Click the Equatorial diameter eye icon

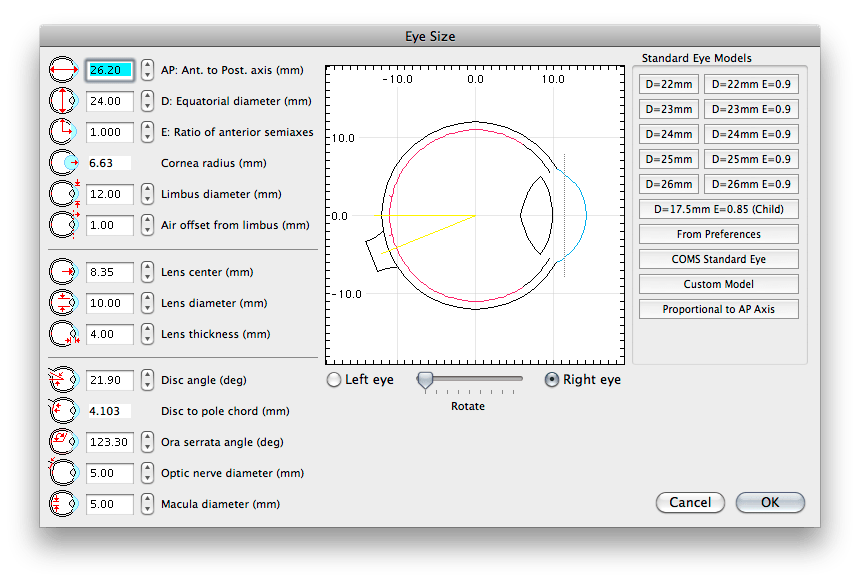[x=64, y=101]
